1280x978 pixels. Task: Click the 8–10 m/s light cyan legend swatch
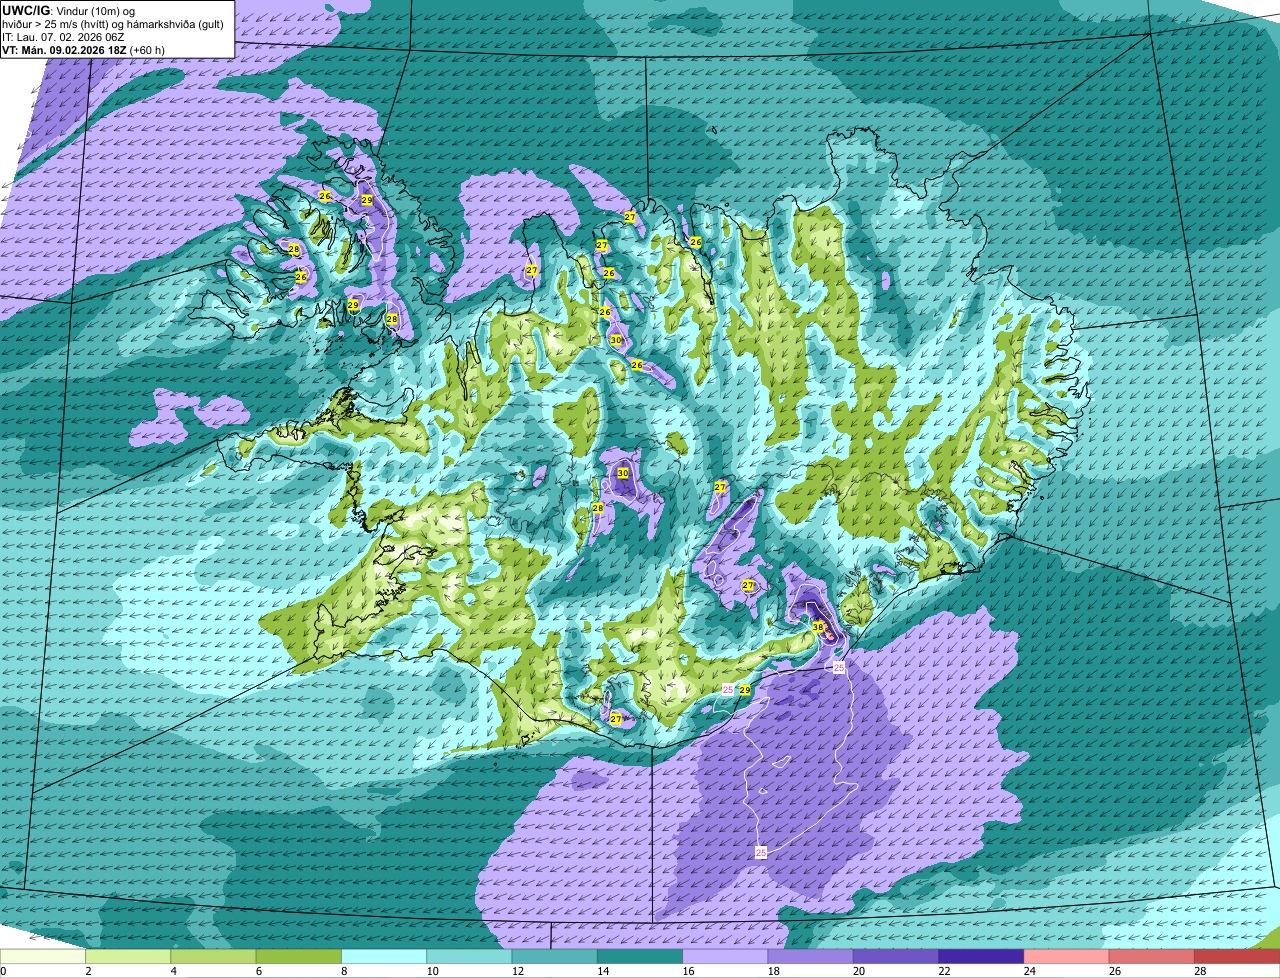[385, 956]
